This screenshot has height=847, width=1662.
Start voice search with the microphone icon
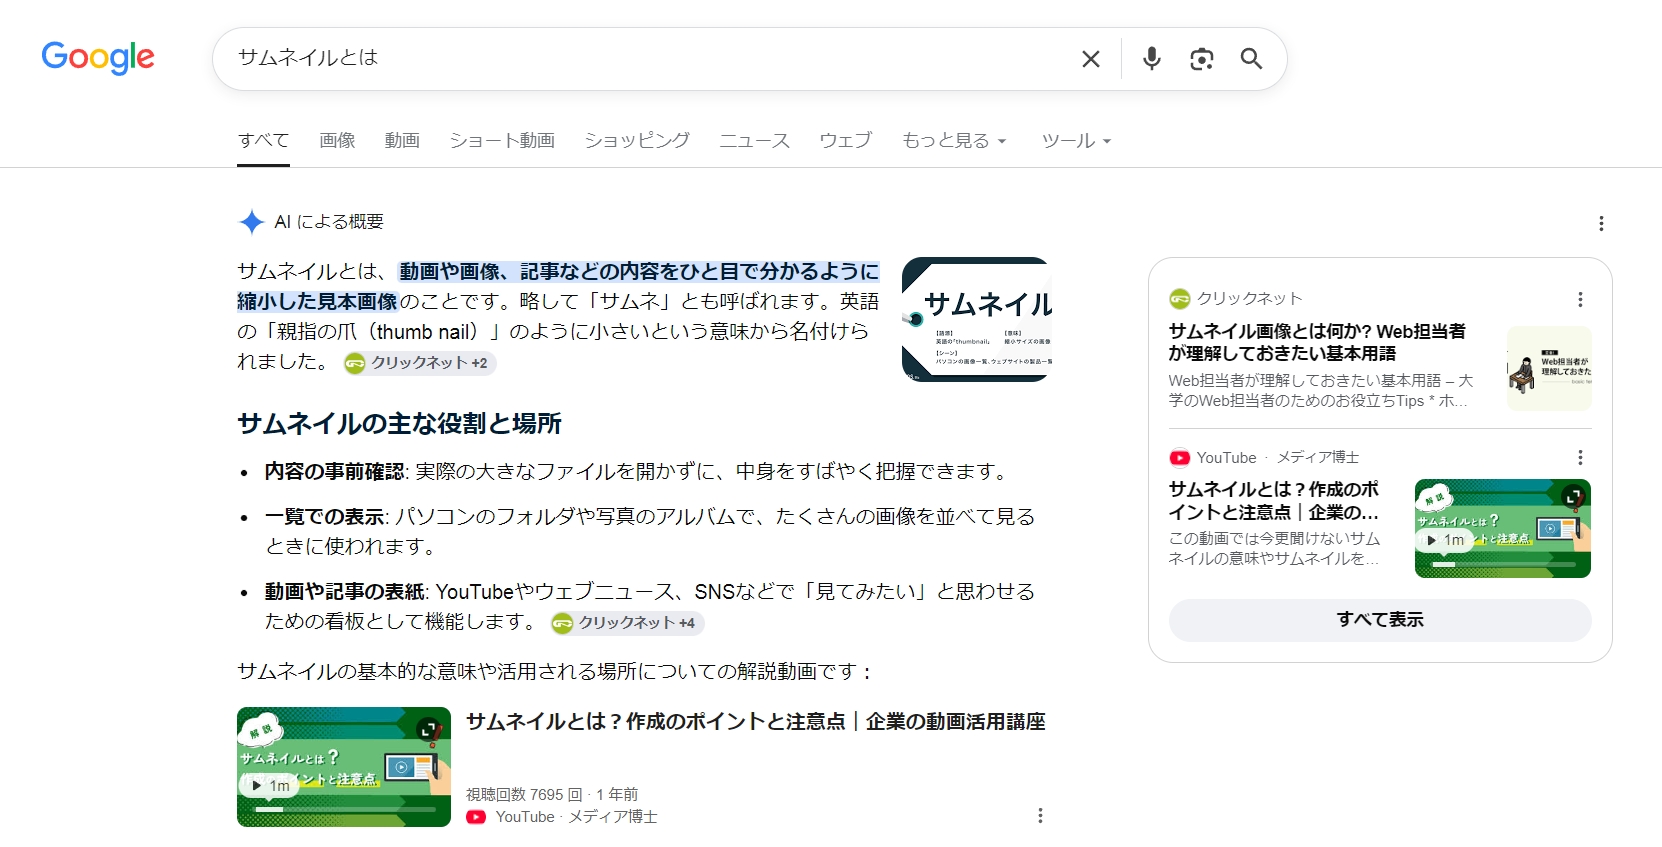(x=1152, y=59)
